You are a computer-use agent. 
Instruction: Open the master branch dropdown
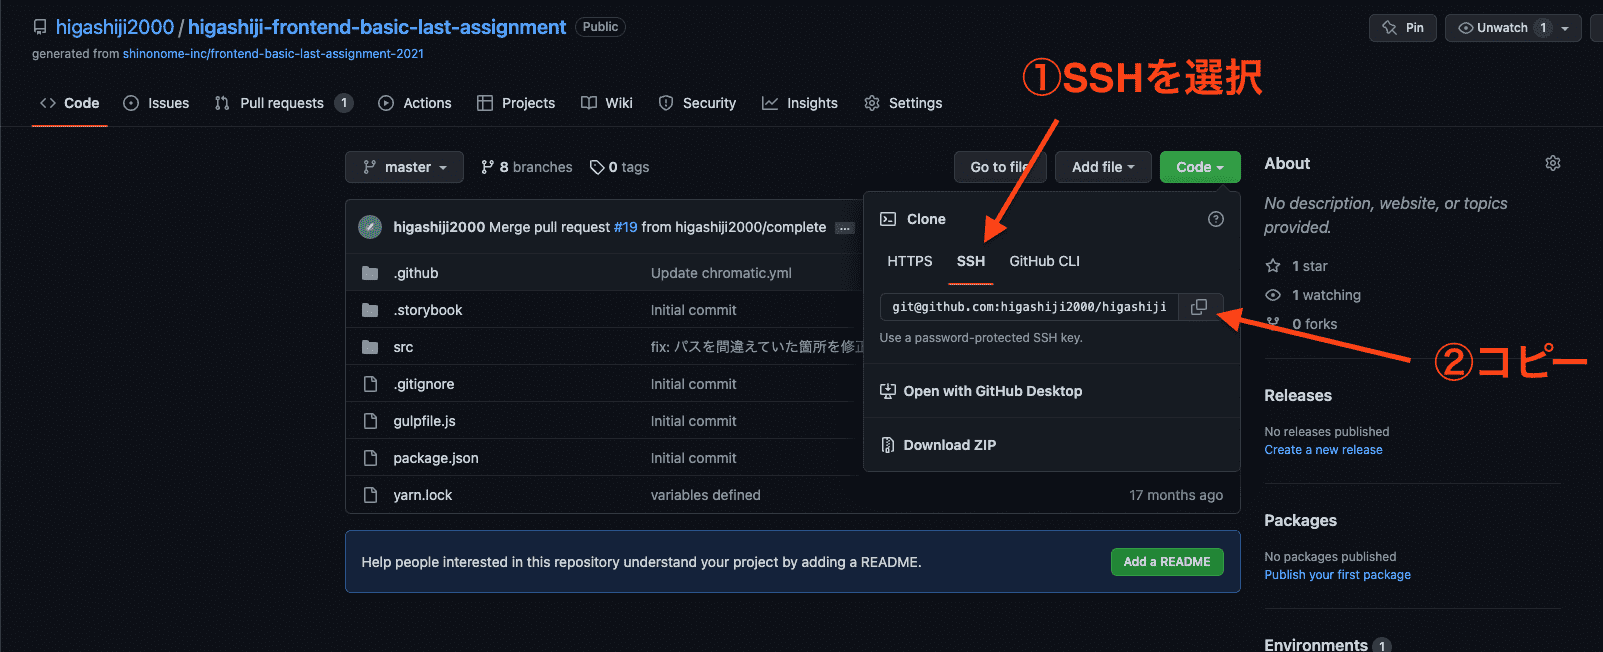click(404, 167)
